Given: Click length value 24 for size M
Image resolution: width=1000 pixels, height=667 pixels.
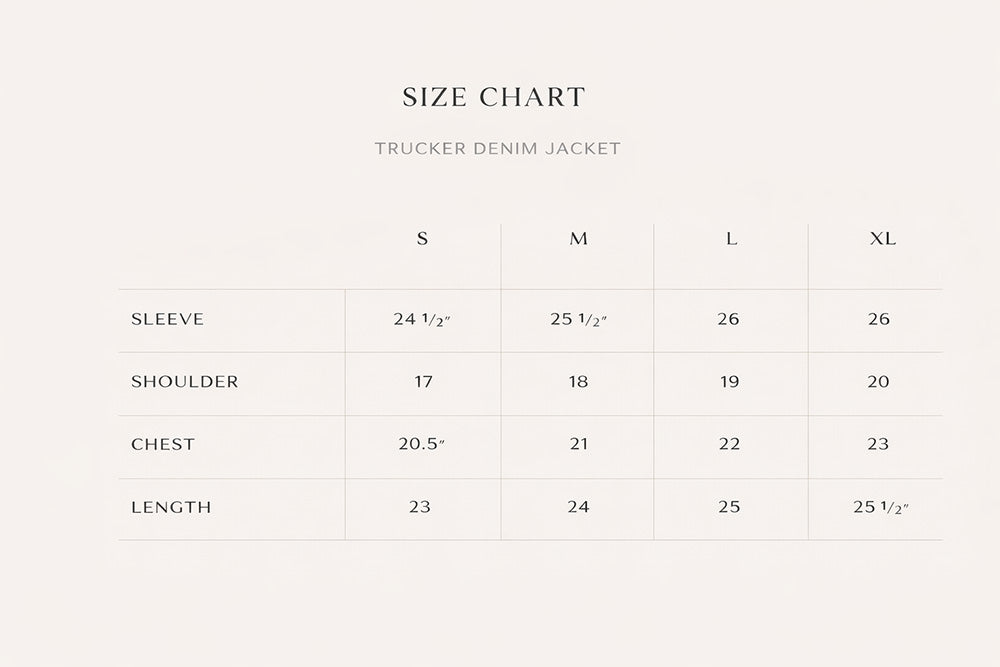Looking at the screenshot, I should pos(579,507).
